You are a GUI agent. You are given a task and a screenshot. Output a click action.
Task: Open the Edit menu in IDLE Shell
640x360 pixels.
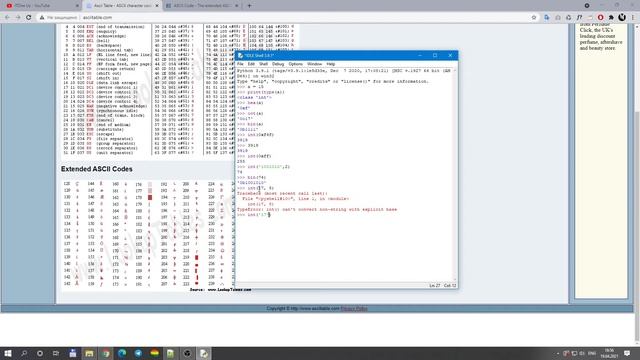pos(251,64)
